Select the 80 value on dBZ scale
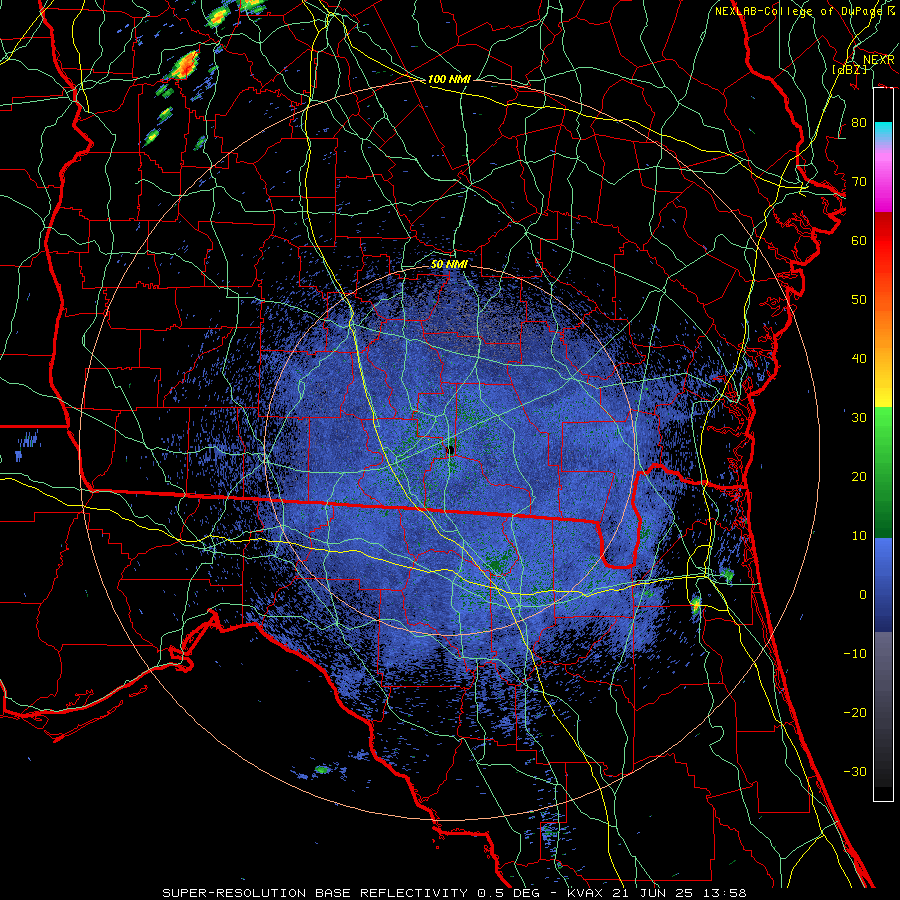 point(859,122)
